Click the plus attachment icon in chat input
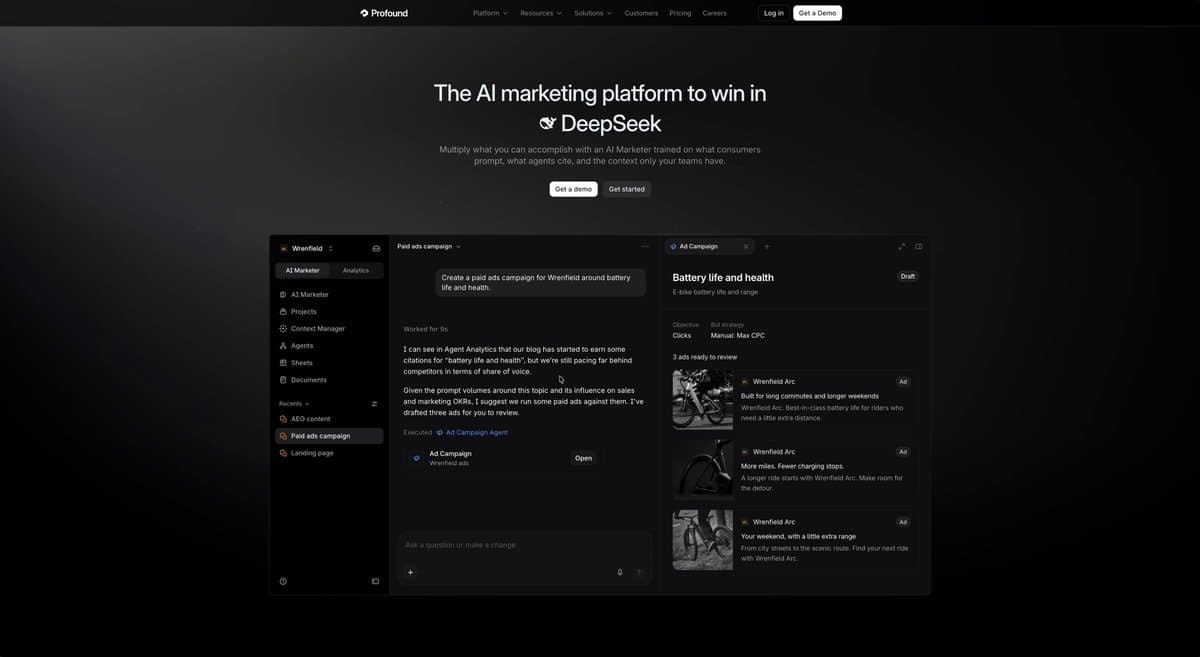Image resolution: width=1200 pixels, height=657 pixels. (x=410, y=572)
